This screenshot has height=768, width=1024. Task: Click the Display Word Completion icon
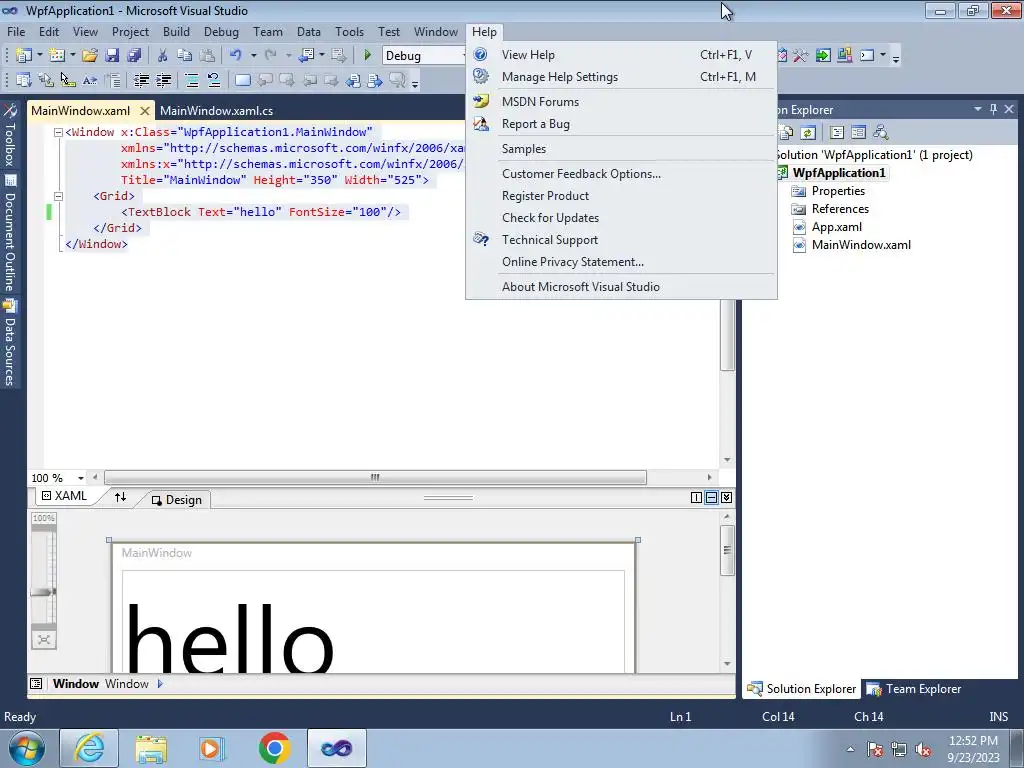point(89,80)
